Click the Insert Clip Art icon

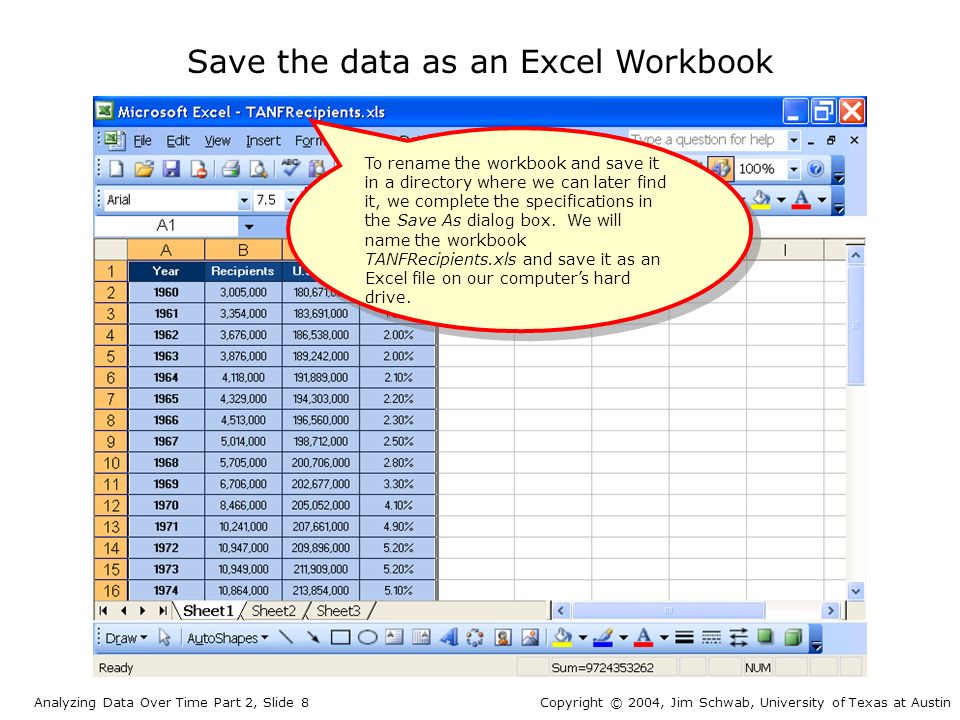[503, 638]
